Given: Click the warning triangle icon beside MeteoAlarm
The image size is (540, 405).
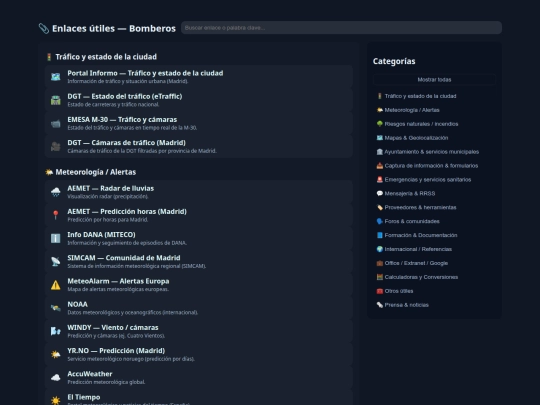Looking at the screenshot, I should point(55,284).
